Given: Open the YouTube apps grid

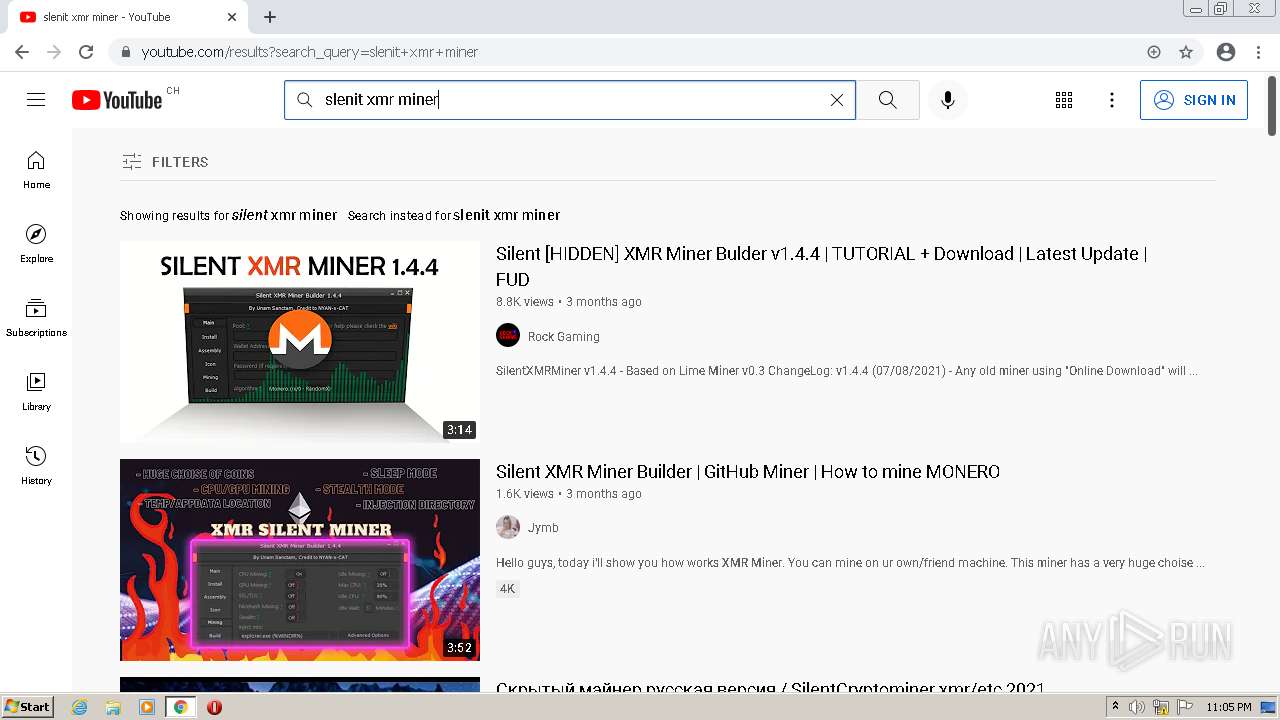Looking at the screenshot, I should point(1064,100).
